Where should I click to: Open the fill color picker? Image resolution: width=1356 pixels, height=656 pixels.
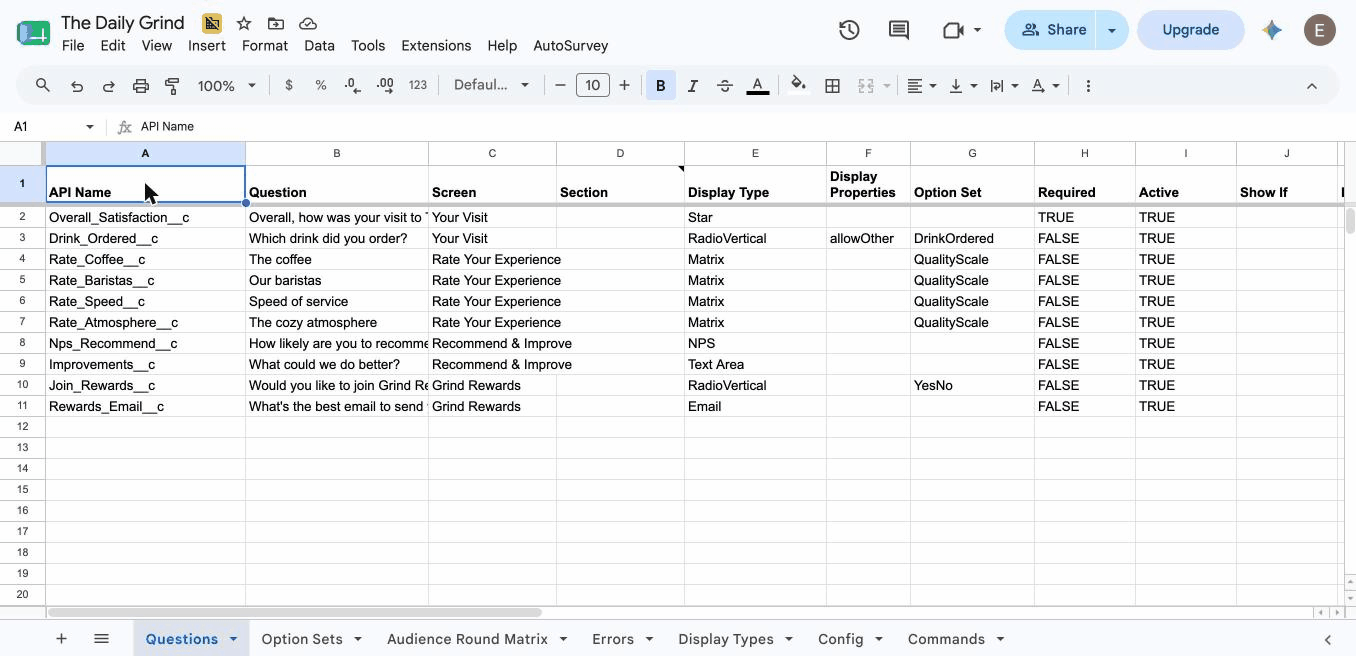[798, 86]
